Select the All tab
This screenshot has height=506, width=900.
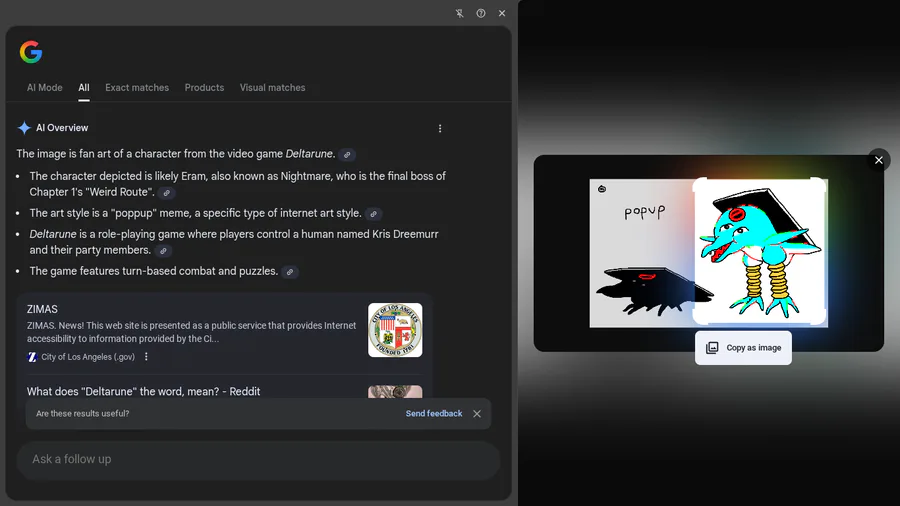84,88
